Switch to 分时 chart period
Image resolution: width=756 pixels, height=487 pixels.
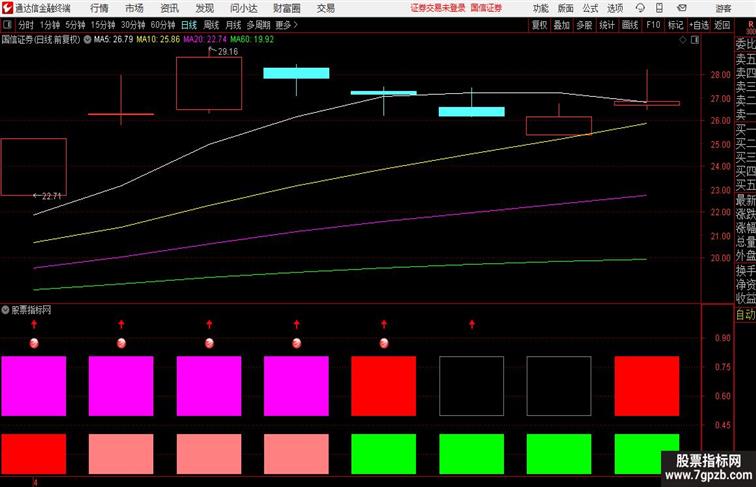click(x=26, y=25)
